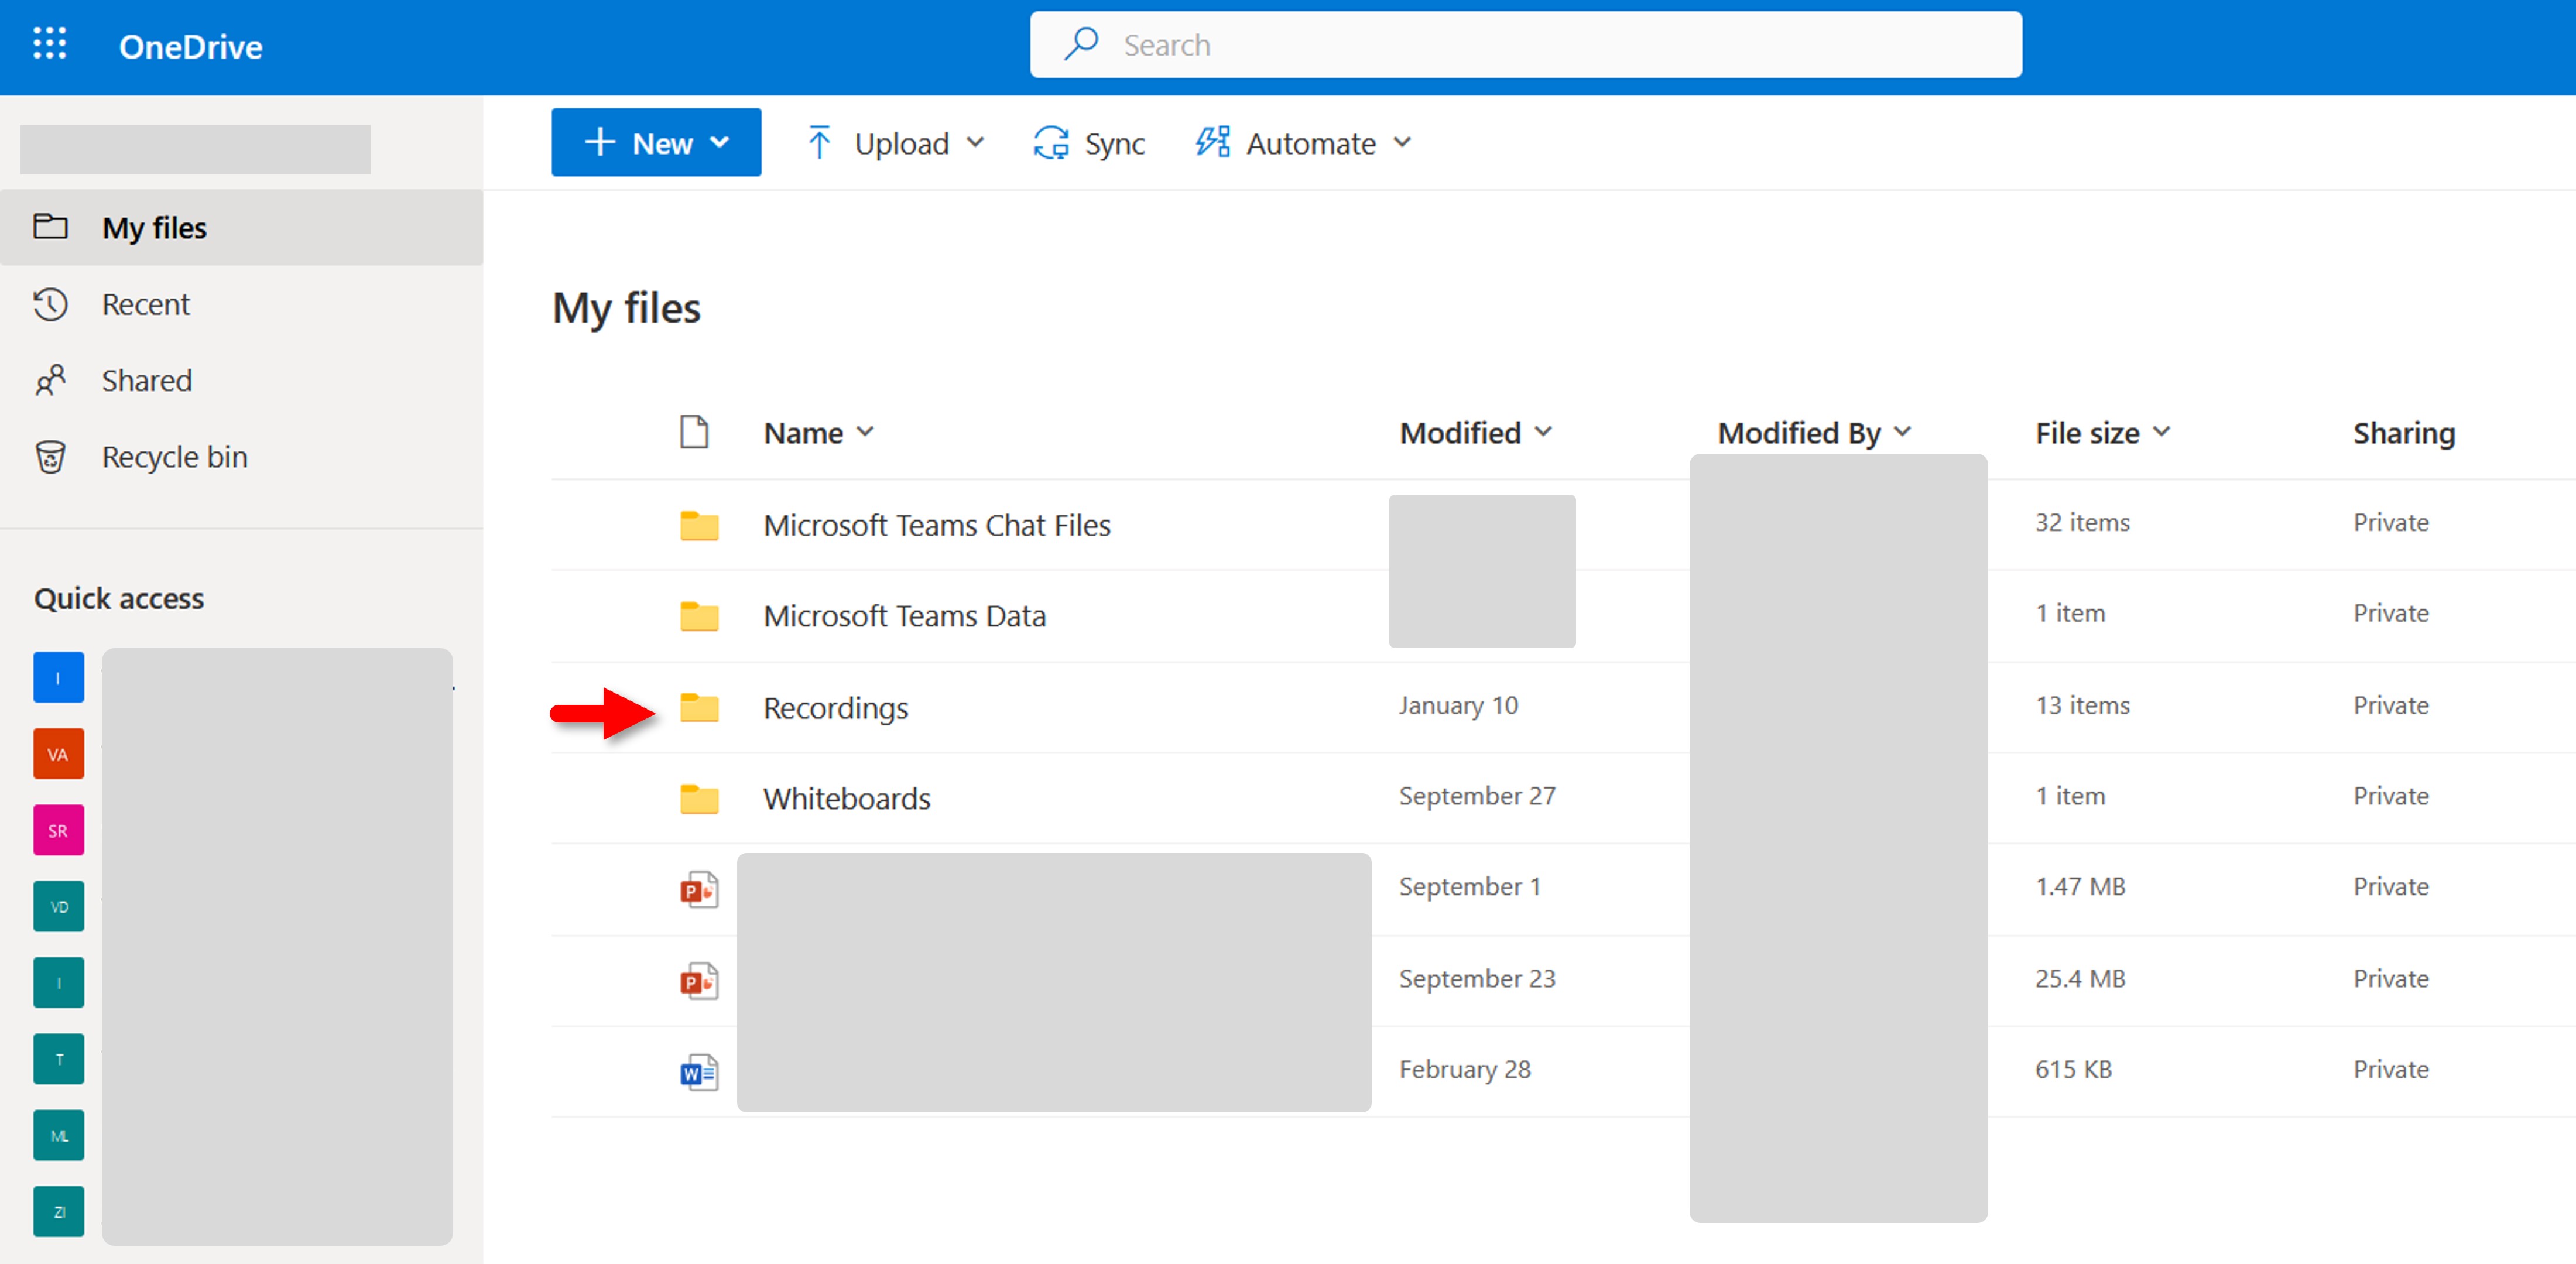Click the Word document file icon

[699, 1072]
